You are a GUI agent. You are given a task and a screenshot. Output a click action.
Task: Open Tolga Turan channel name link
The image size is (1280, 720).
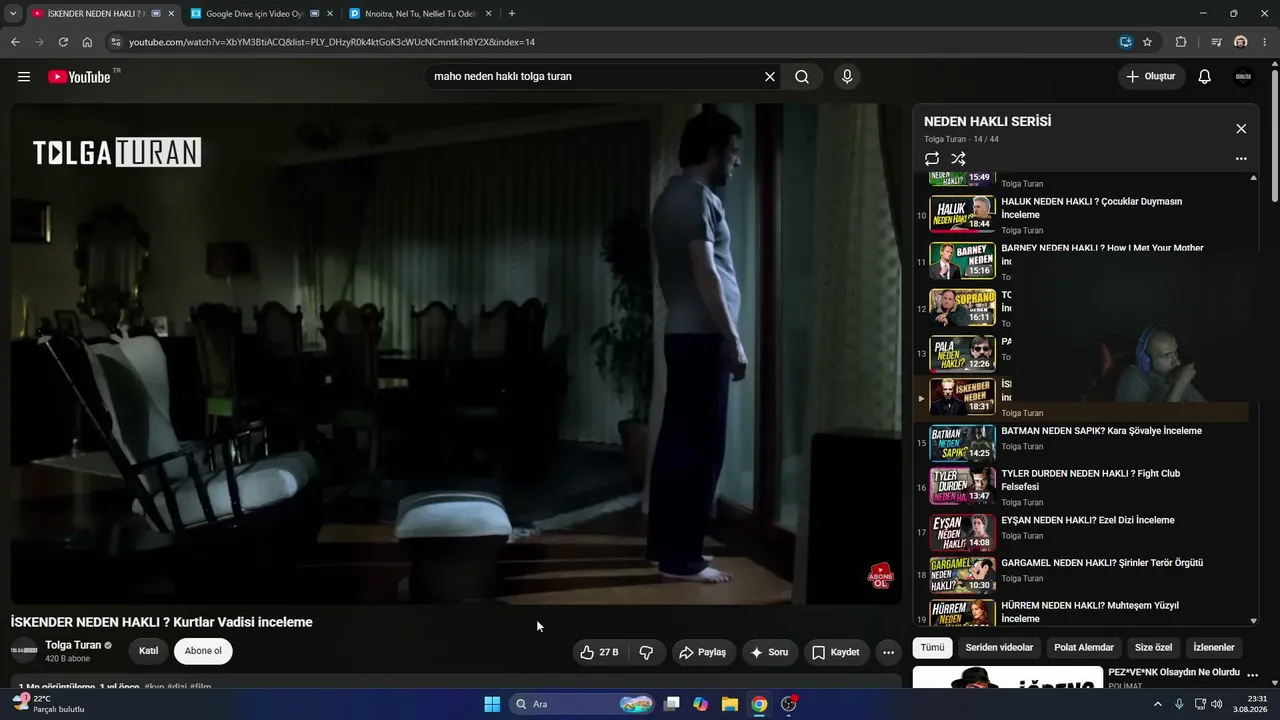pos(73,645)
